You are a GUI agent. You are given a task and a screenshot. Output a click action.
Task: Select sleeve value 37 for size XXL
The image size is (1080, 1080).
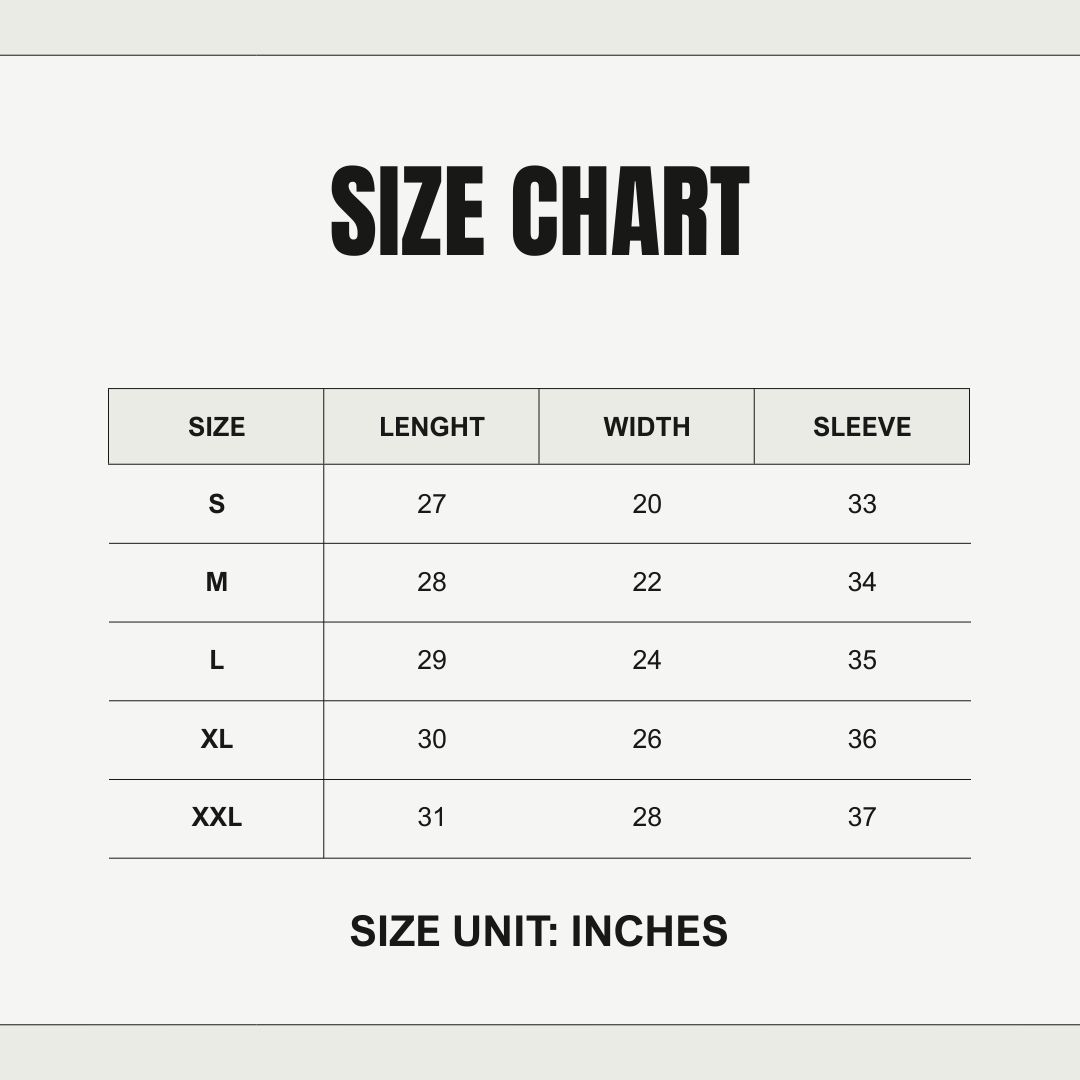(862, 817)
